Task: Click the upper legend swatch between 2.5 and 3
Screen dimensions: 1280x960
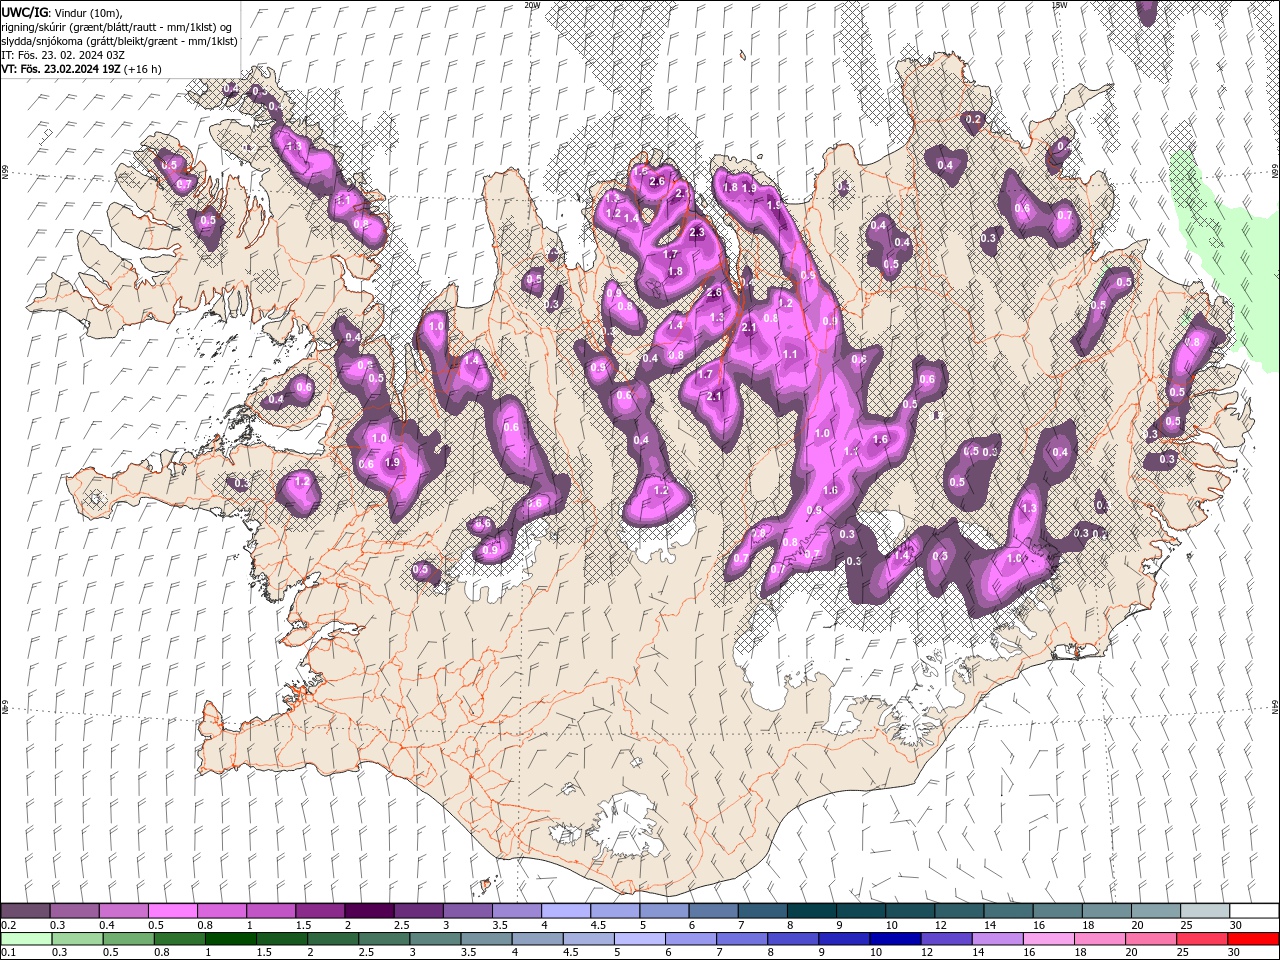Action: [x=418, y=911]
